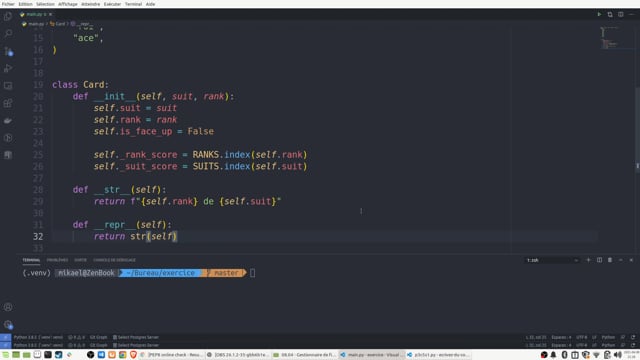The height and width of the screenshot is (360, 640).
Task: Open the notification bell in system tray
Action: [553, 355]
